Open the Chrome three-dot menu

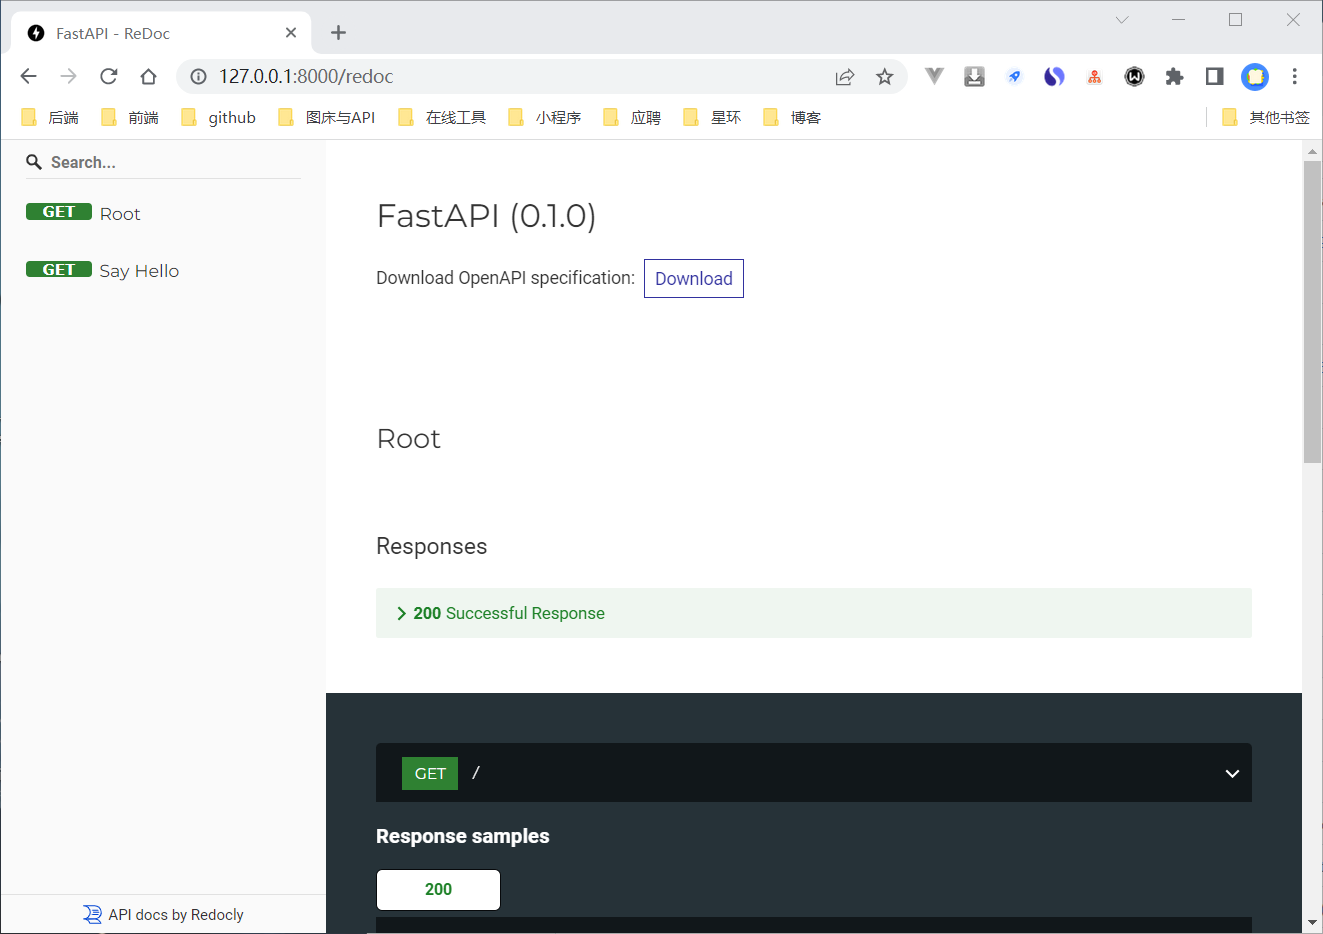pyautogui.click(x=1294, y=76)
